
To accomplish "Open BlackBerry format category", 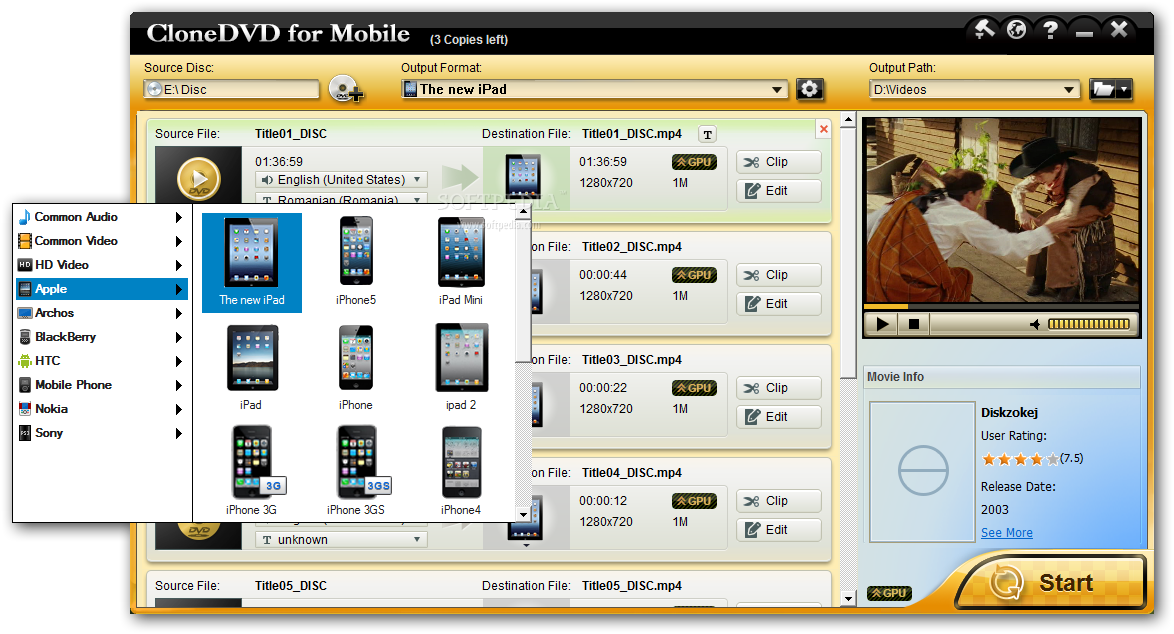I will pos(101,337).
